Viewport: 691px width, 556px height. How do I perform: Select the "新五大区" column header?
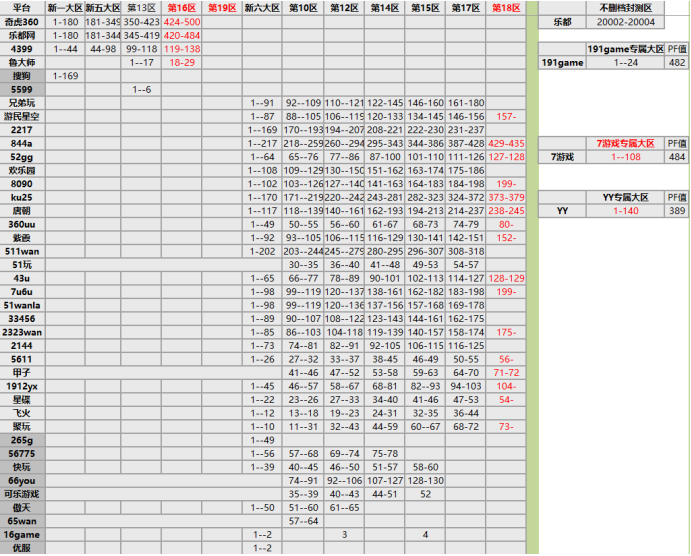pos(103,8)
